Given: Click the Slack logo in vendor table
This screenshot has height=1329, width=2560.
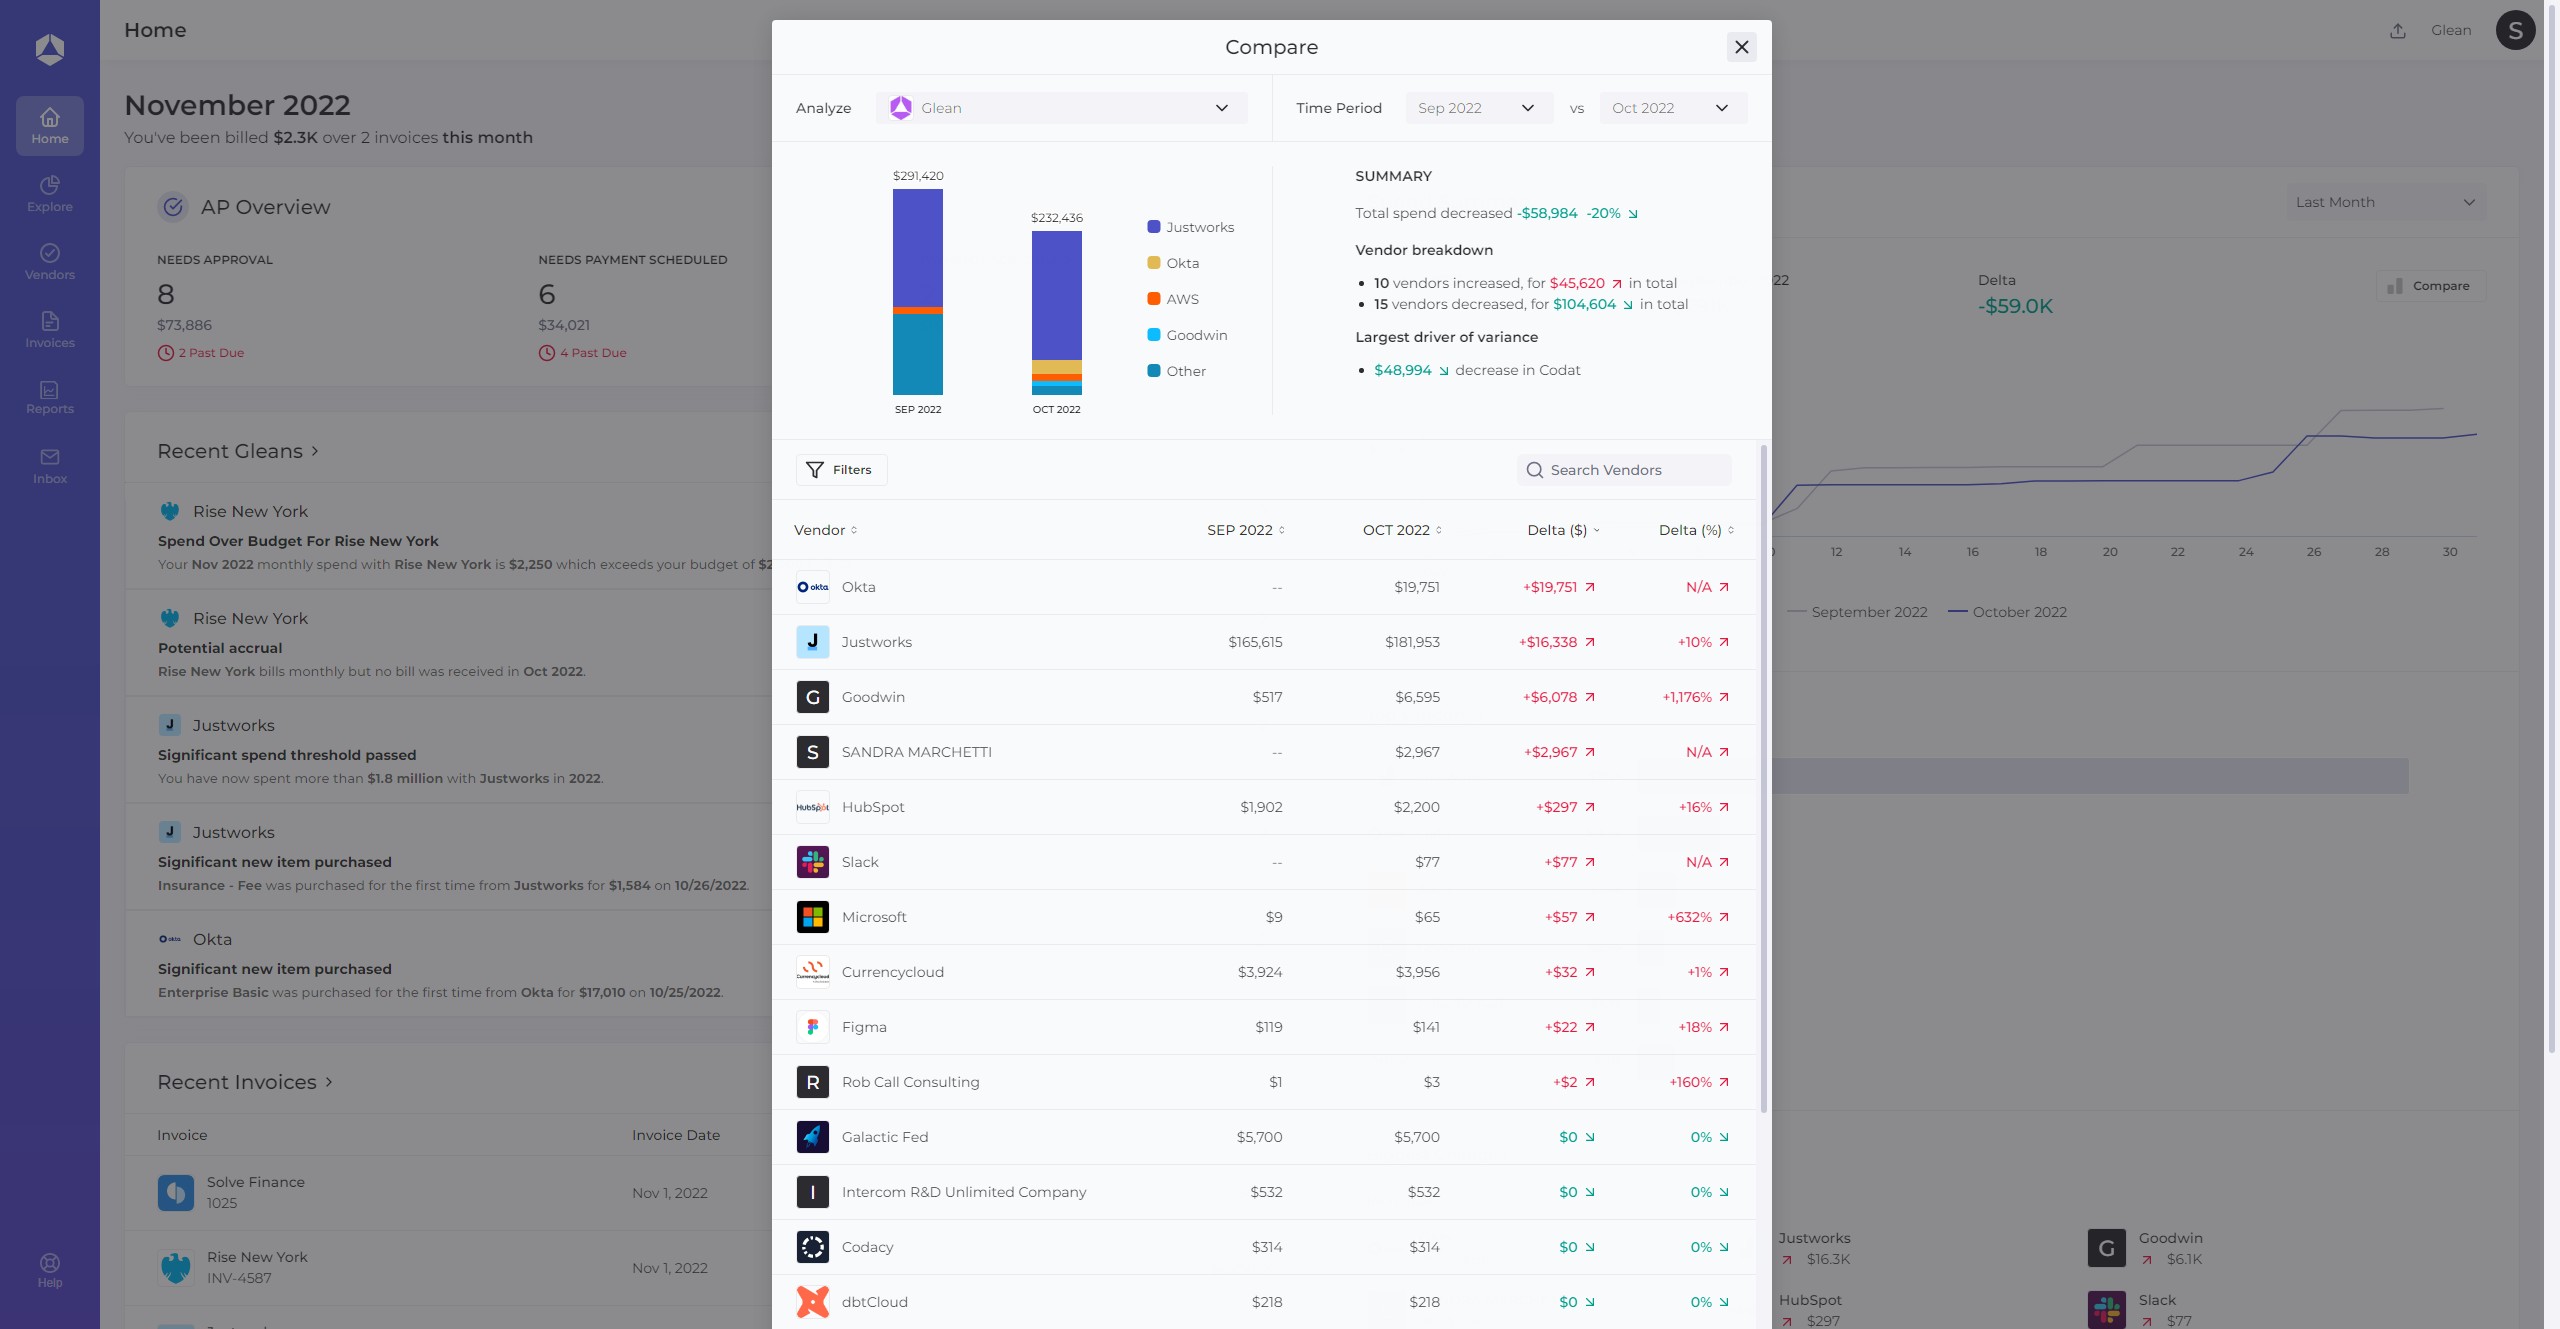Looking at the screenshot, I should tap(812, 862).
